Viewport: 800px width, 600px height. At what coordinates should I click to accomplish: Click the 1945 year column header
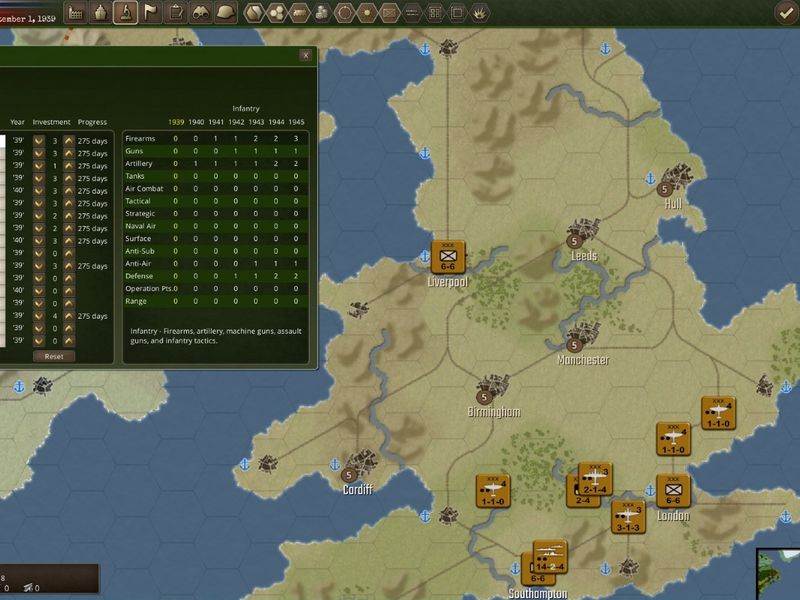point(296,122)
